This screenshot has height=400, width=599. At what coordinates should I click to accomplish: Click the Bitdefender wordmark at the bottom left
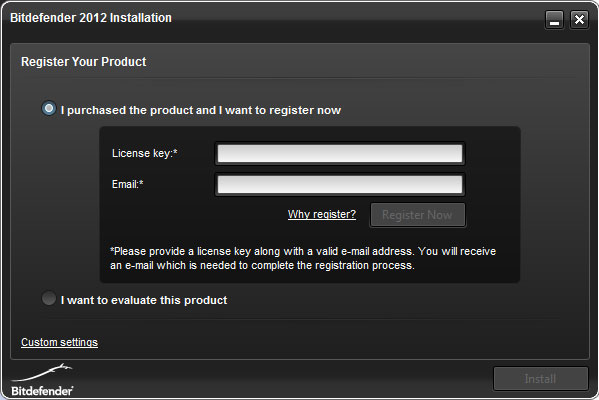42,391
